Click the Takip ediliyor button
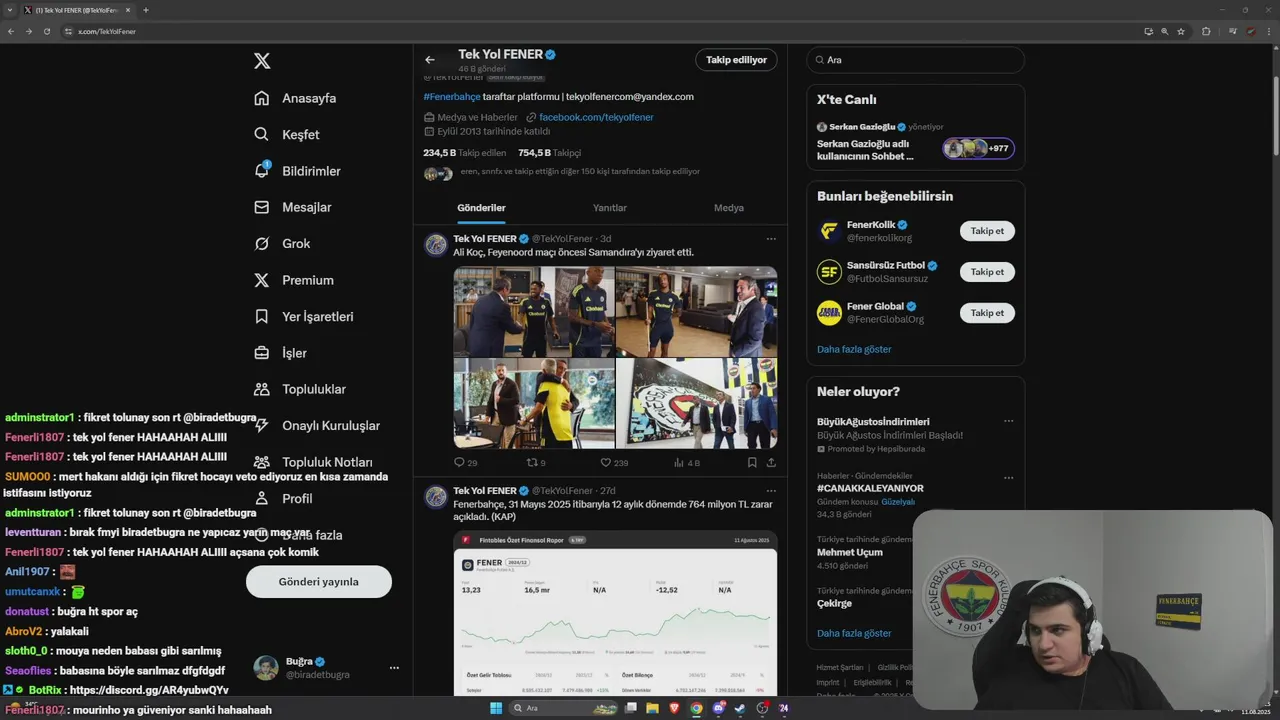This screenshot has width=1280, height=720. (736, 60)
